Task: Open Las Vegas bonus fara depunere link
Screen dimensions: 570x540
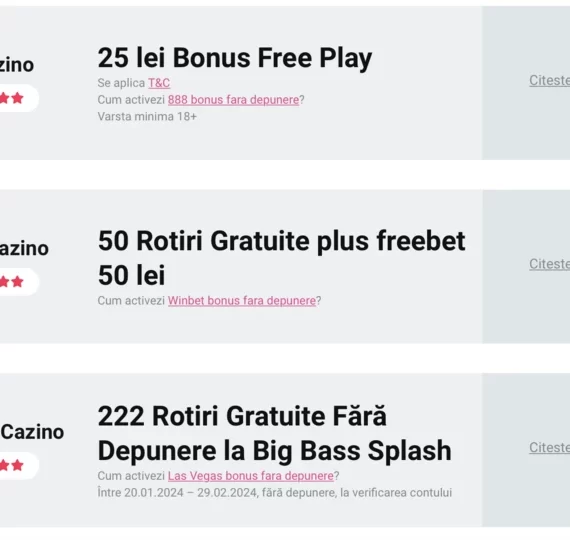Action: click(x=250, y=476)
